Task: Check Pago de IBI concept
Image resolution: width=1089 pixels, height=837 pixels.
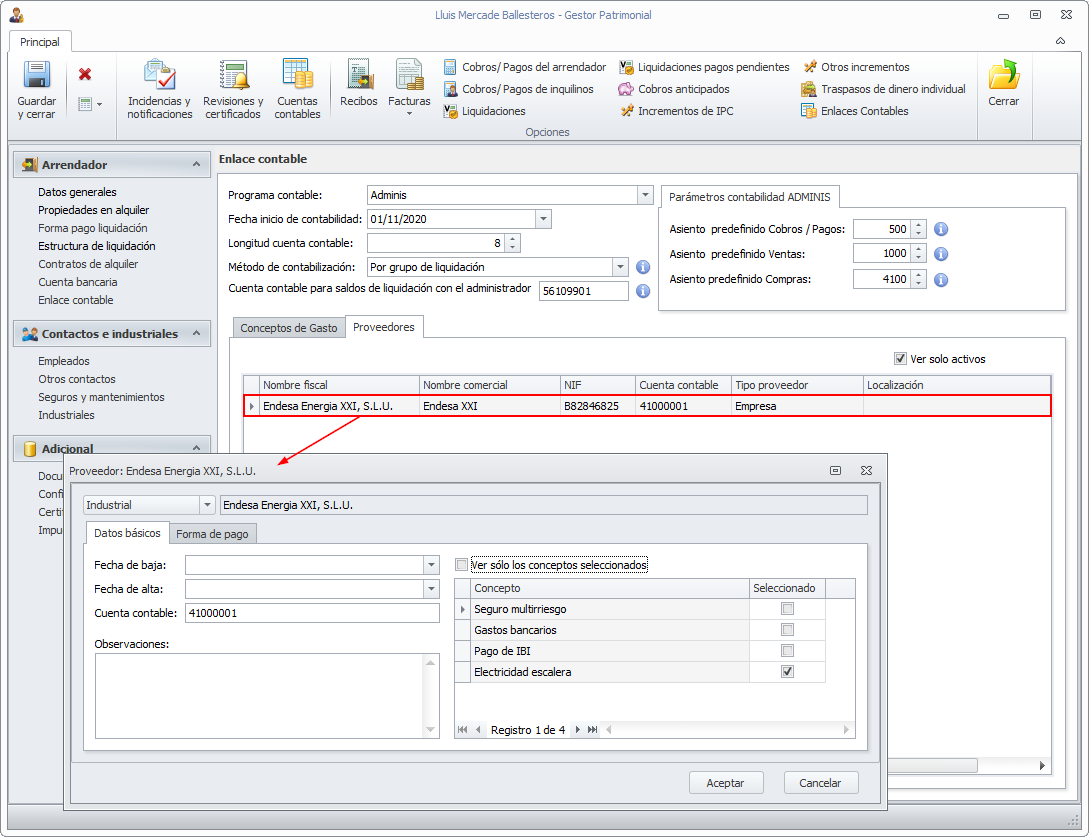Action: 787,651
